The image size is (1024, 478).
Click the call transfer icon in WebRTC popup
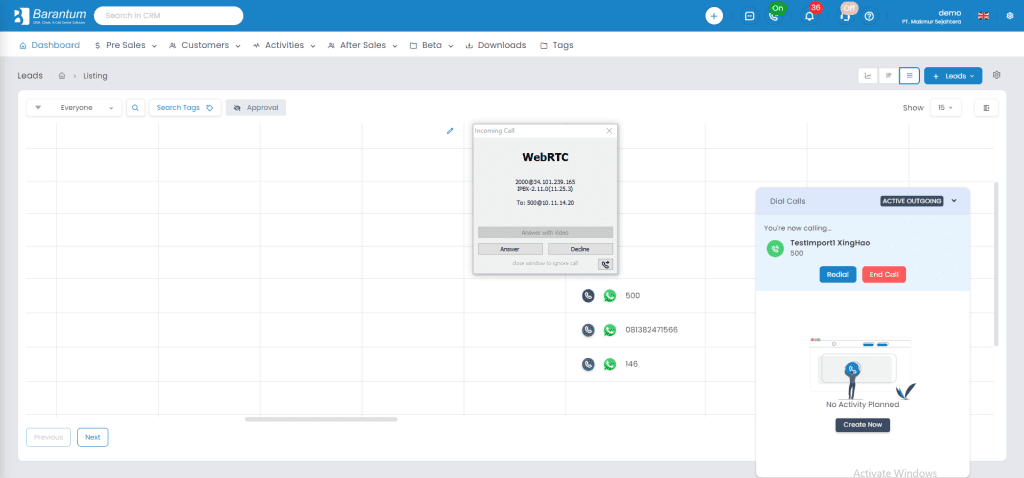pyautogui.click(x=605, y=264)
